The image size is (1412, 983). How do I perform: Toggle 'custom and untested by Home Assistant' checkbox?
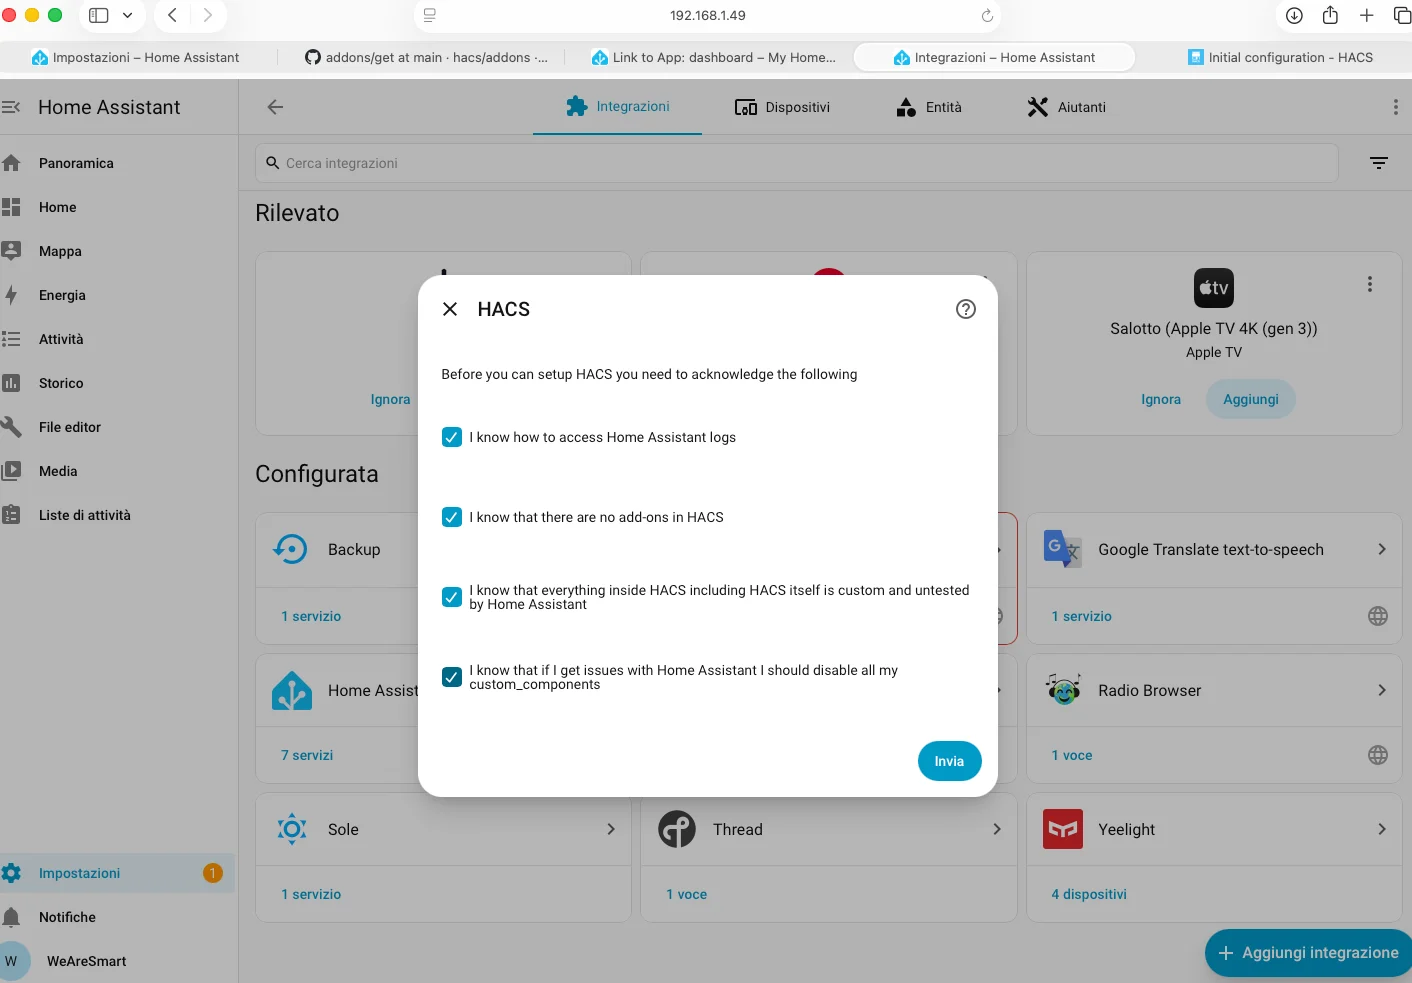tap(452, 597)
